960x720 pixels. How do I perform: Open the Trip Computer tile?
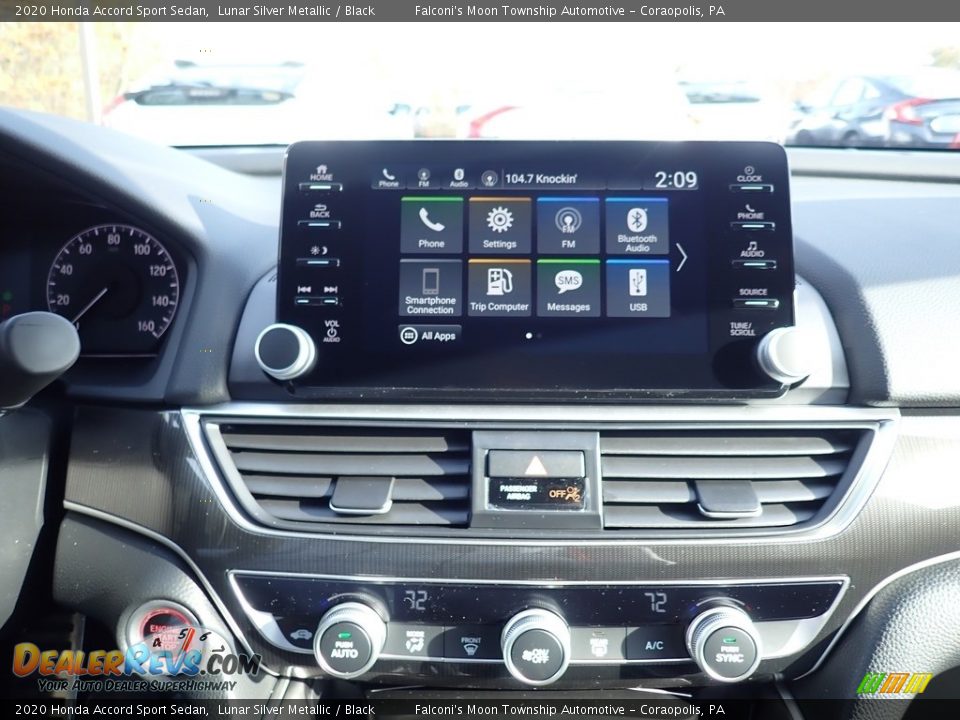[500, 288]
